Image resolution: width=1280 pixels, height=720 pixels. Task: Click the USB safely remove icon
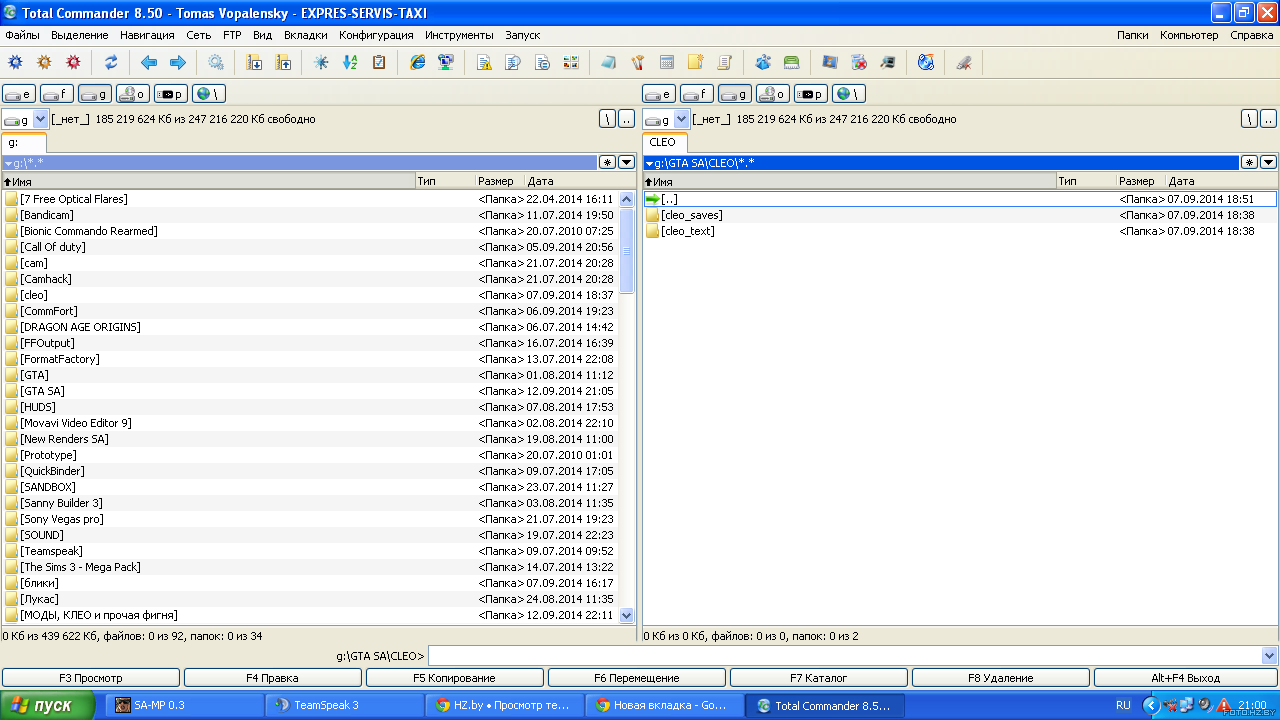point(964,62)
